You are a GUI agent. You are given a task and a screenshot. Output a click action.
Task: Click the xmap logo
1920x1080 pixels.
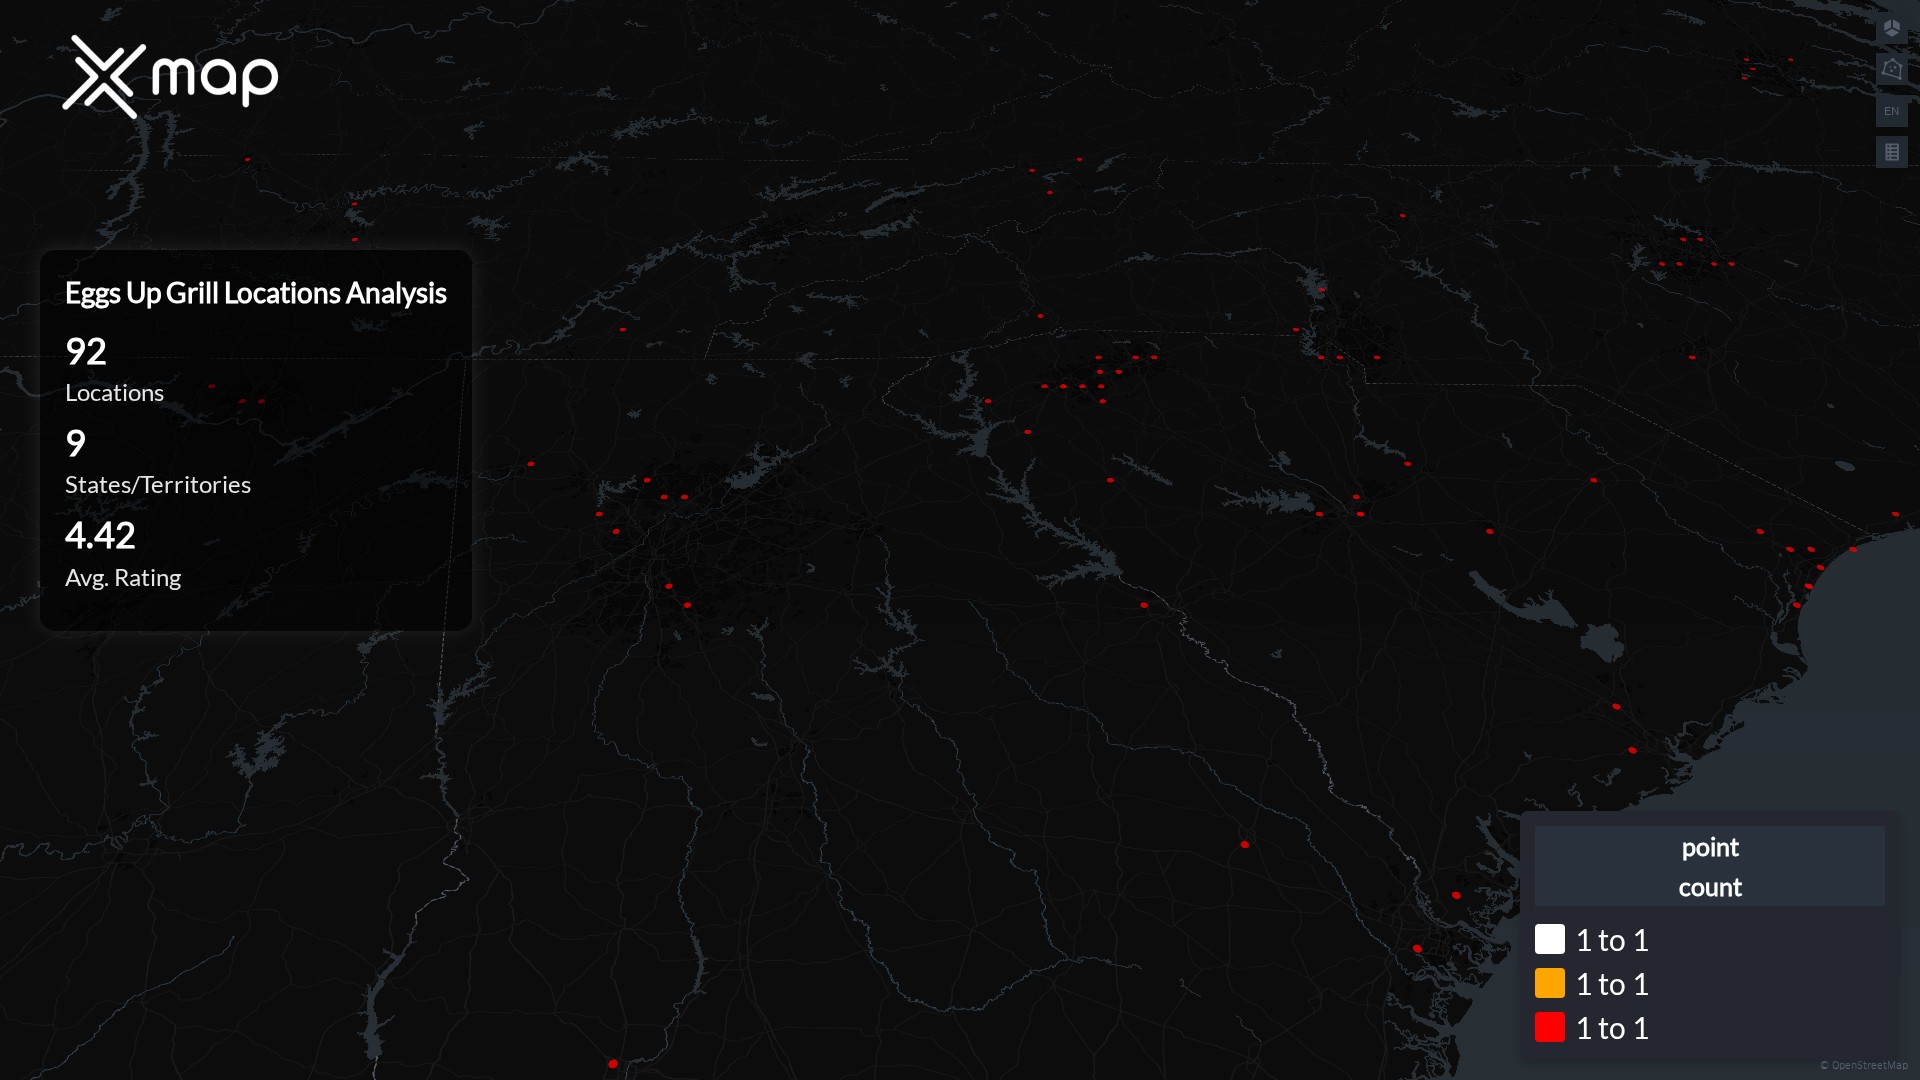(x=170, y=77)
